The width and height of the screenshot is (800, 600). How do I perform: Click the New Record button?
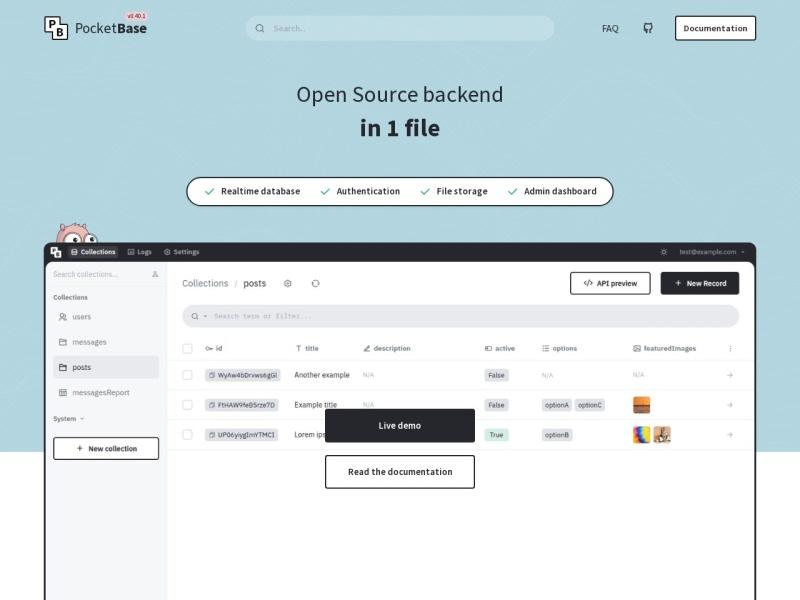tap(700, 283)
